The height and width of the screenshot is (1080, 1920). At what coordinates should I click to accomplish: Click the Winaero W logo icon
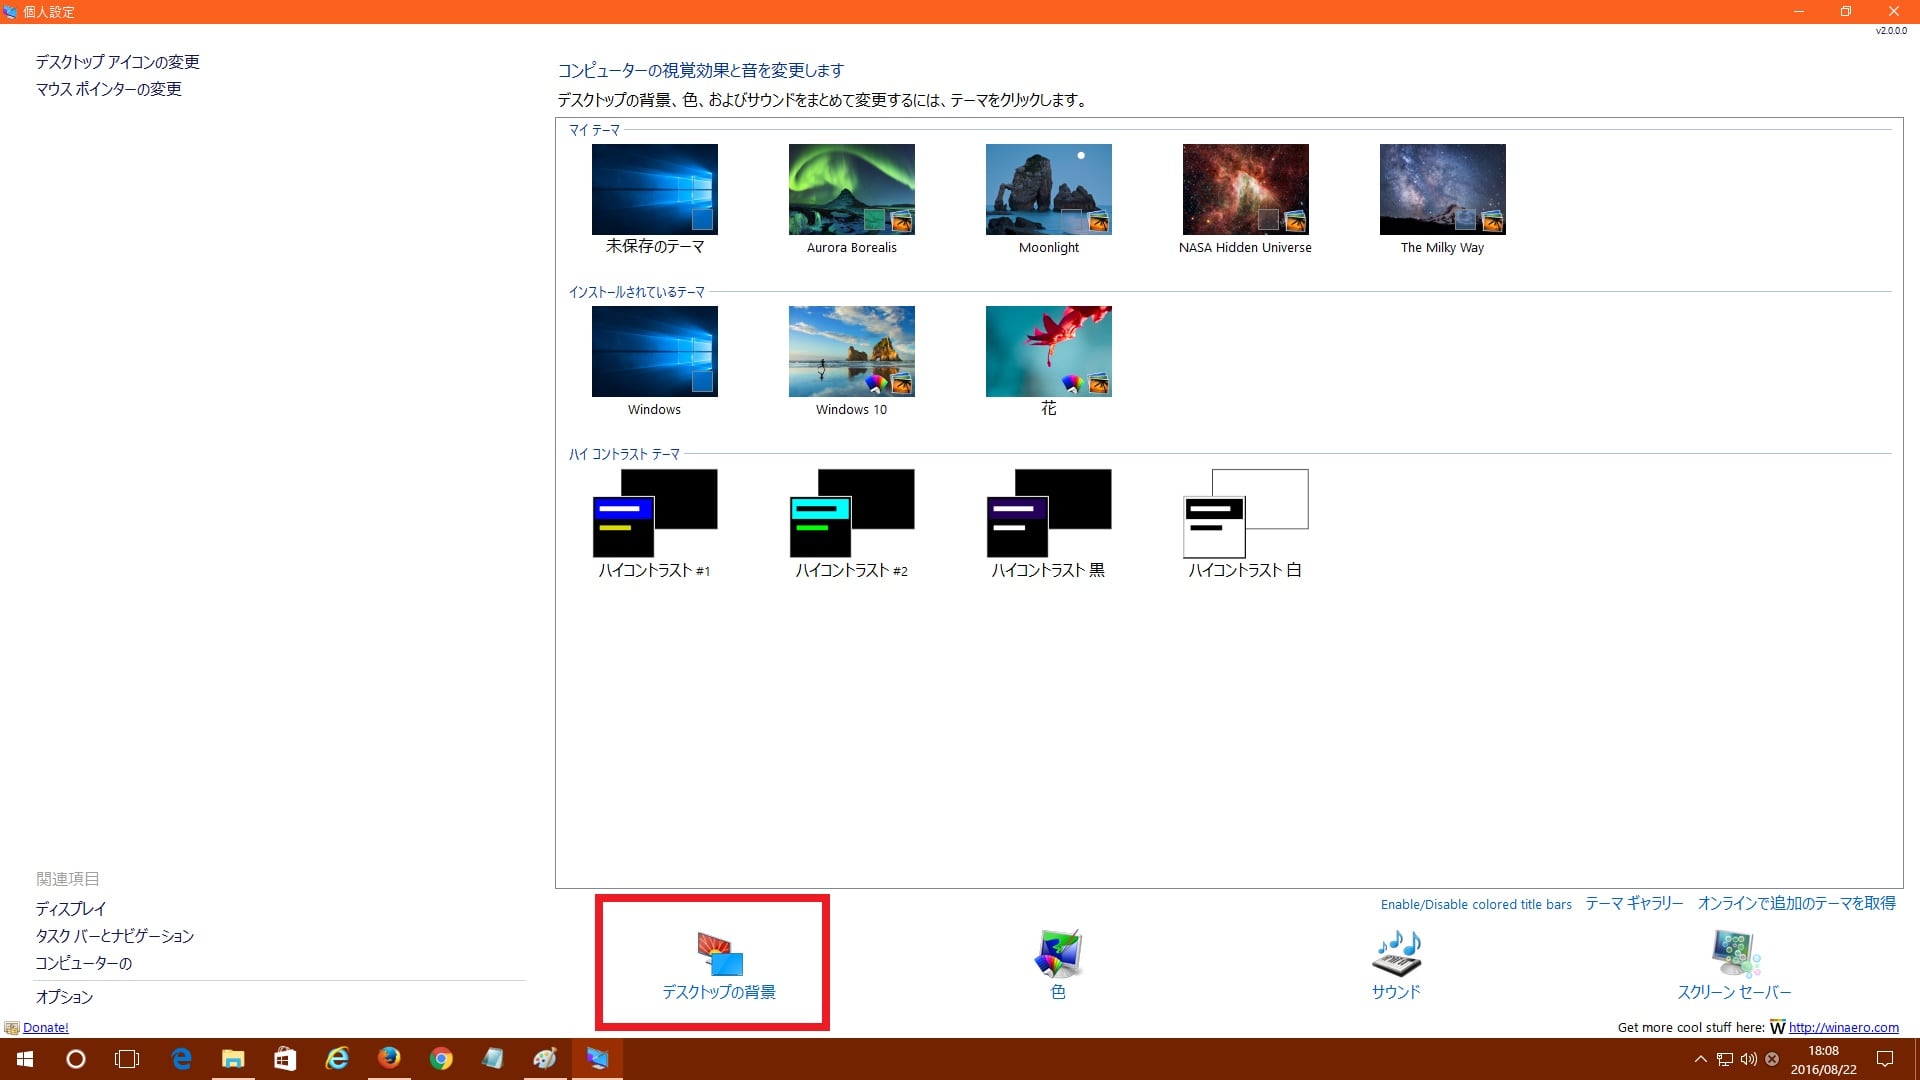[x=1777, y=1027]
